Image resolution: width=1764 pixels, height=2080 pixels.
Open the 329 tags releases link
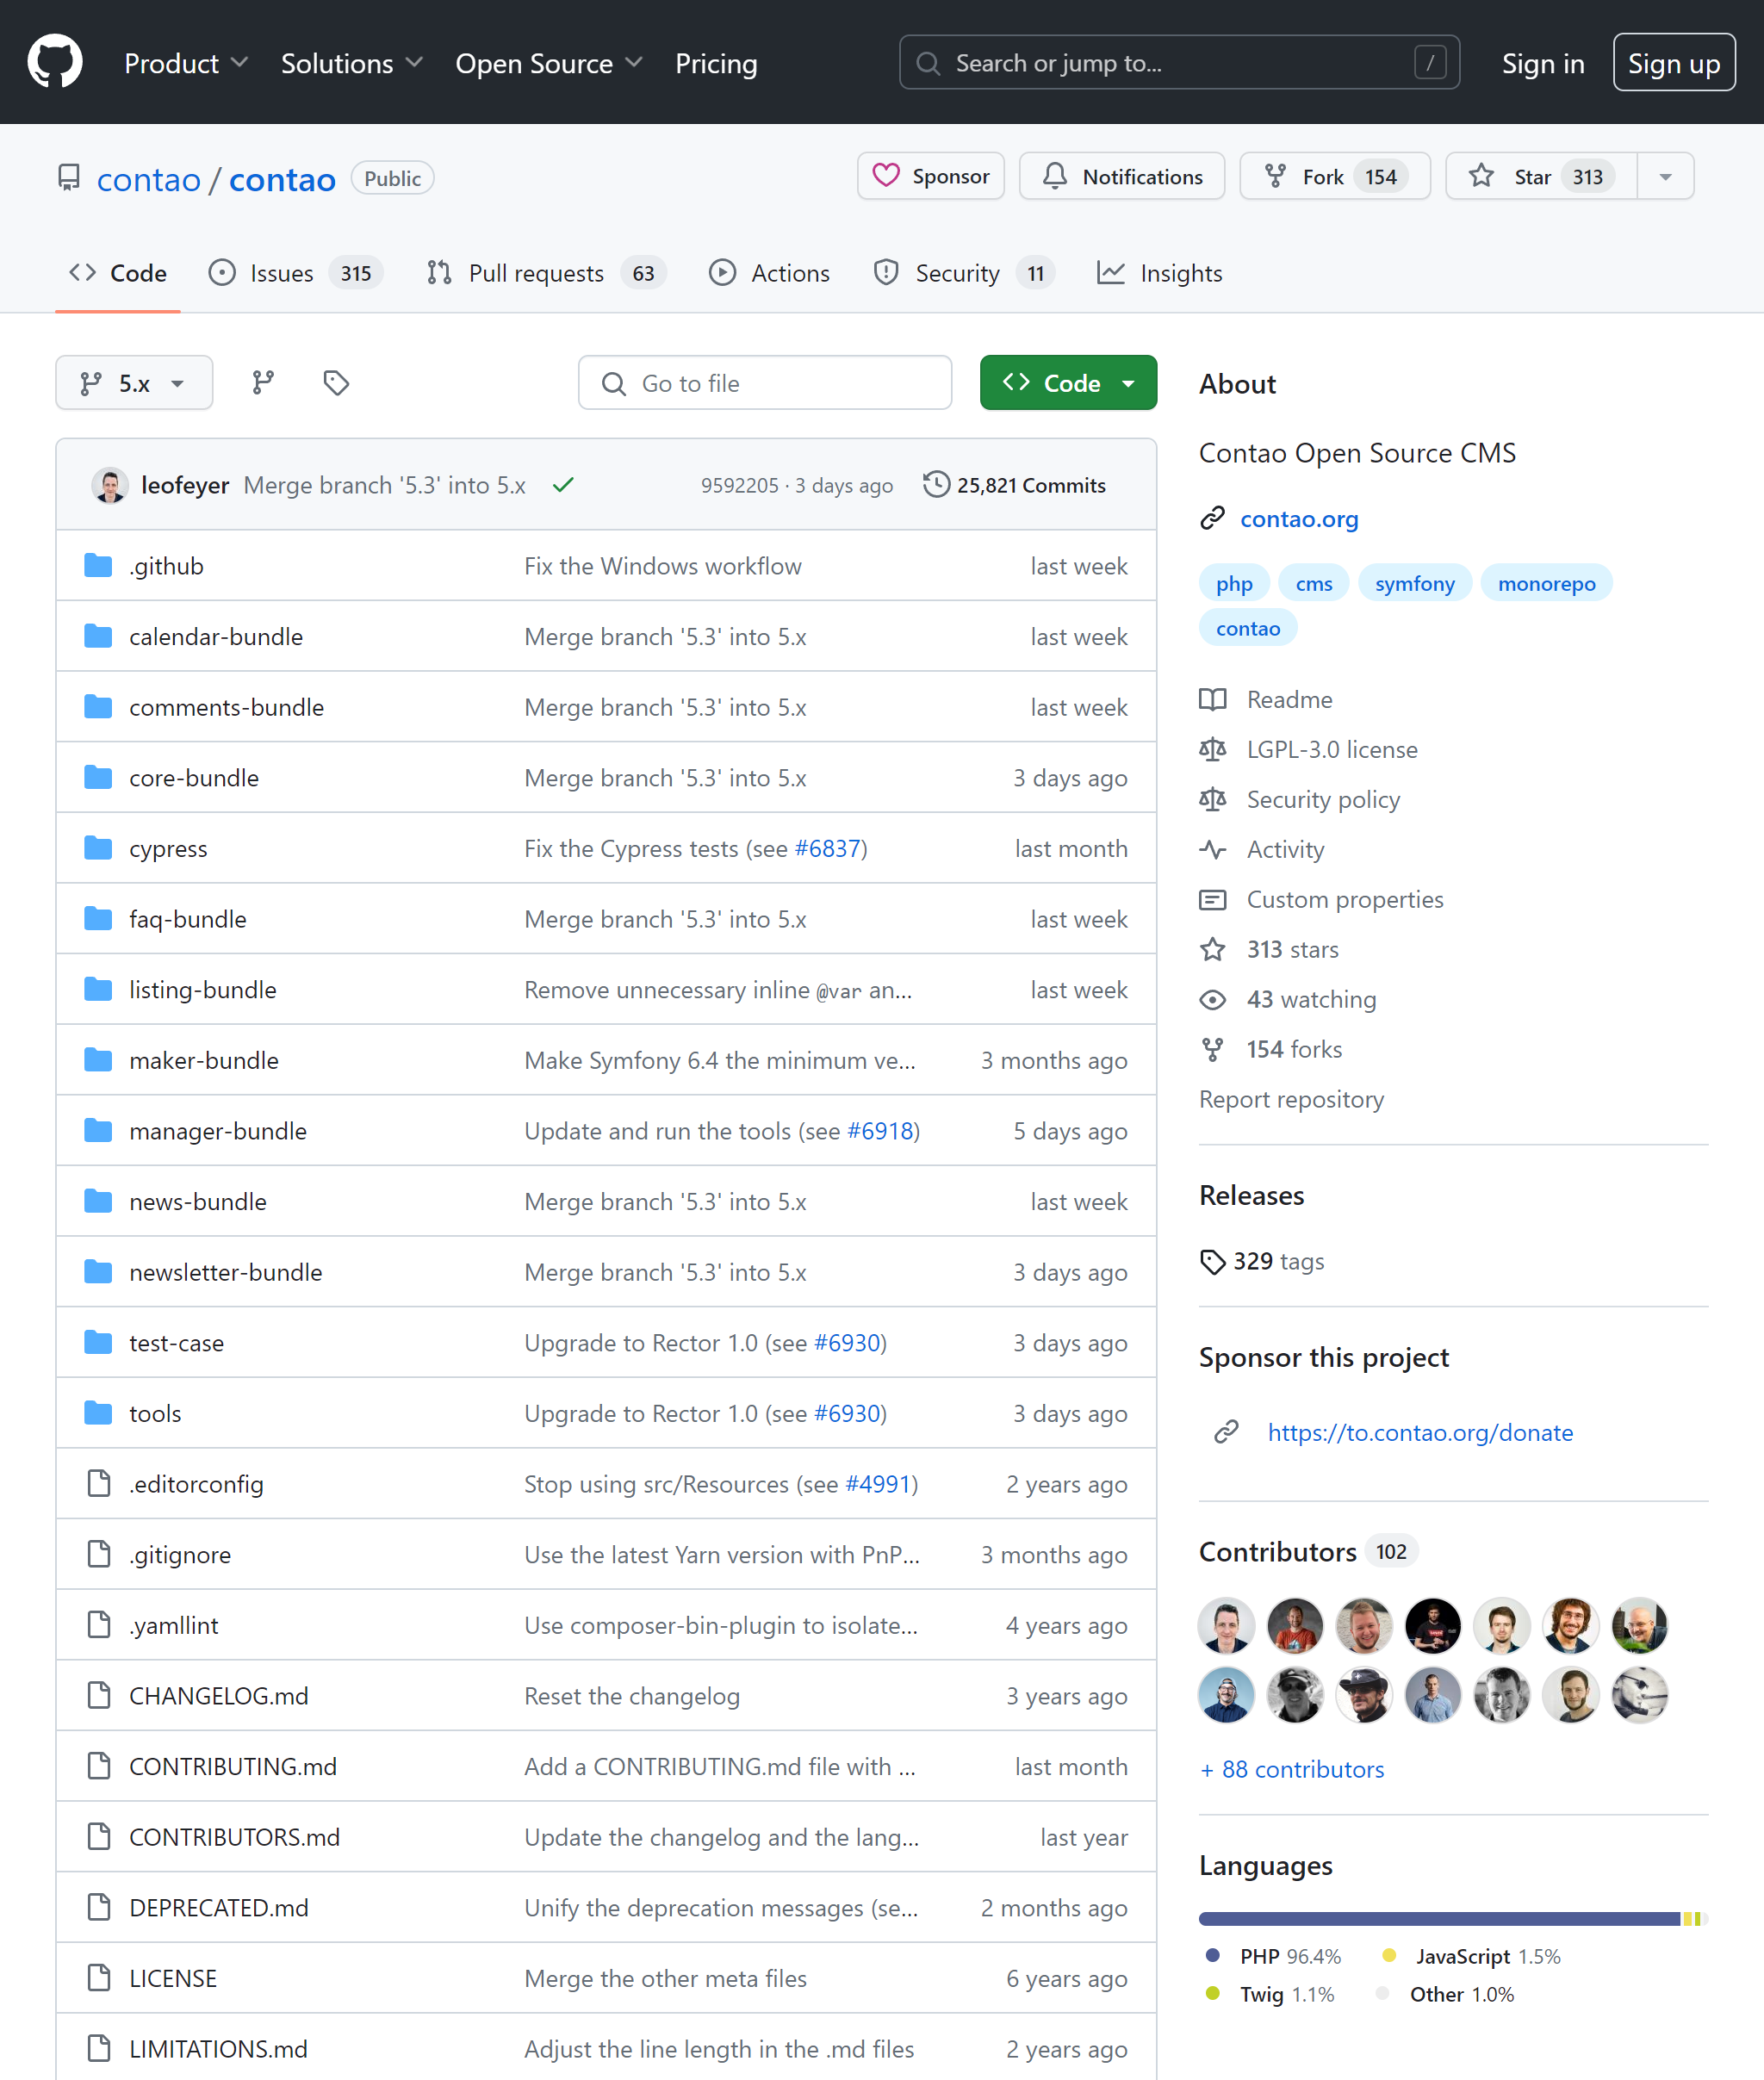[x=1263, y=1261]
